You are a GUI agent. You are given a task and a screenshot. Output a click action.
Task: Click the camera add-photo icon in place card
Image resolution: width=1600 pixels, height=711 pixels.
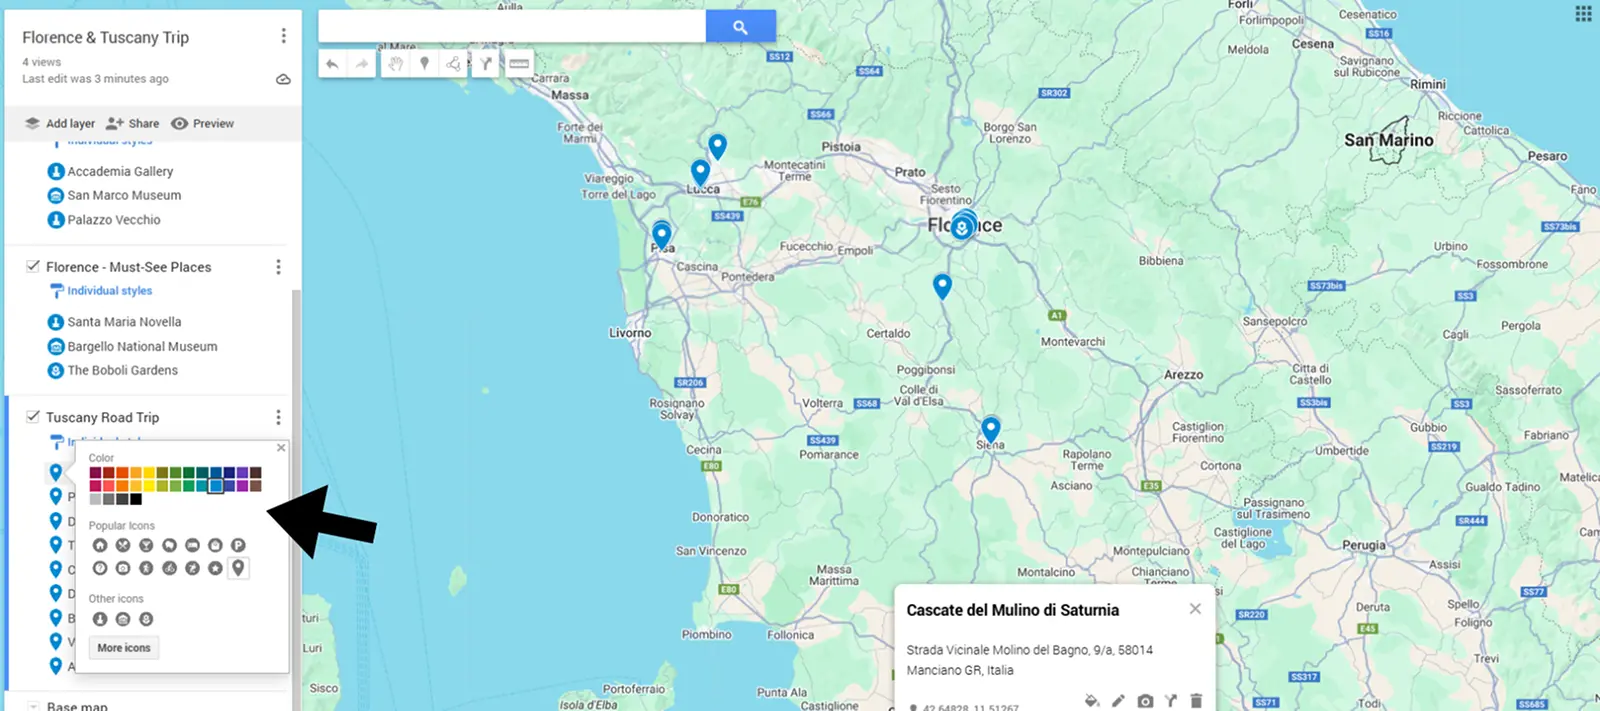(x=1145, y=701)
